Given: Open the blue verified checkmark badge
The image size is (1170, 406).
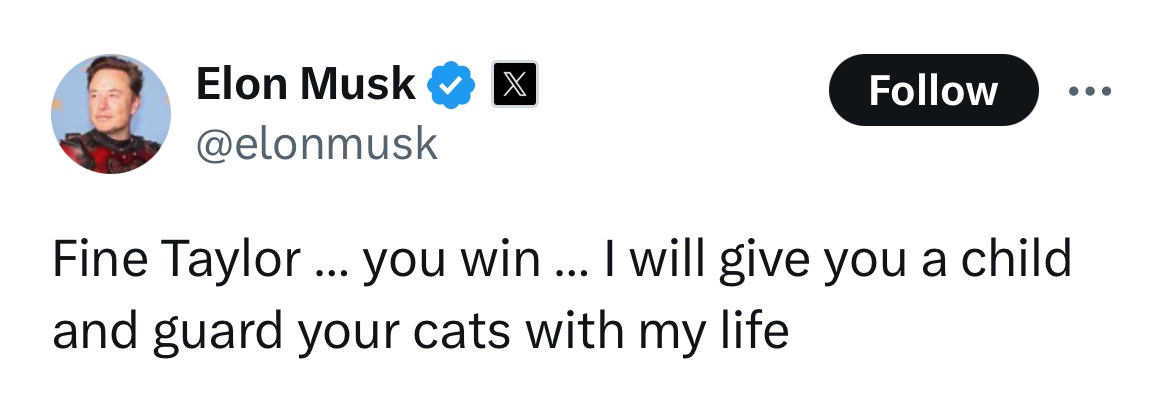Looking at the screenshot, I should (x=452, y=86).
